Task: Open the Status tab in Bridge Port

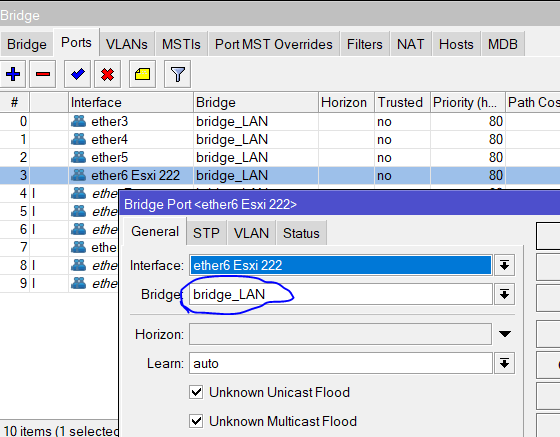Action: pos(301,233)
